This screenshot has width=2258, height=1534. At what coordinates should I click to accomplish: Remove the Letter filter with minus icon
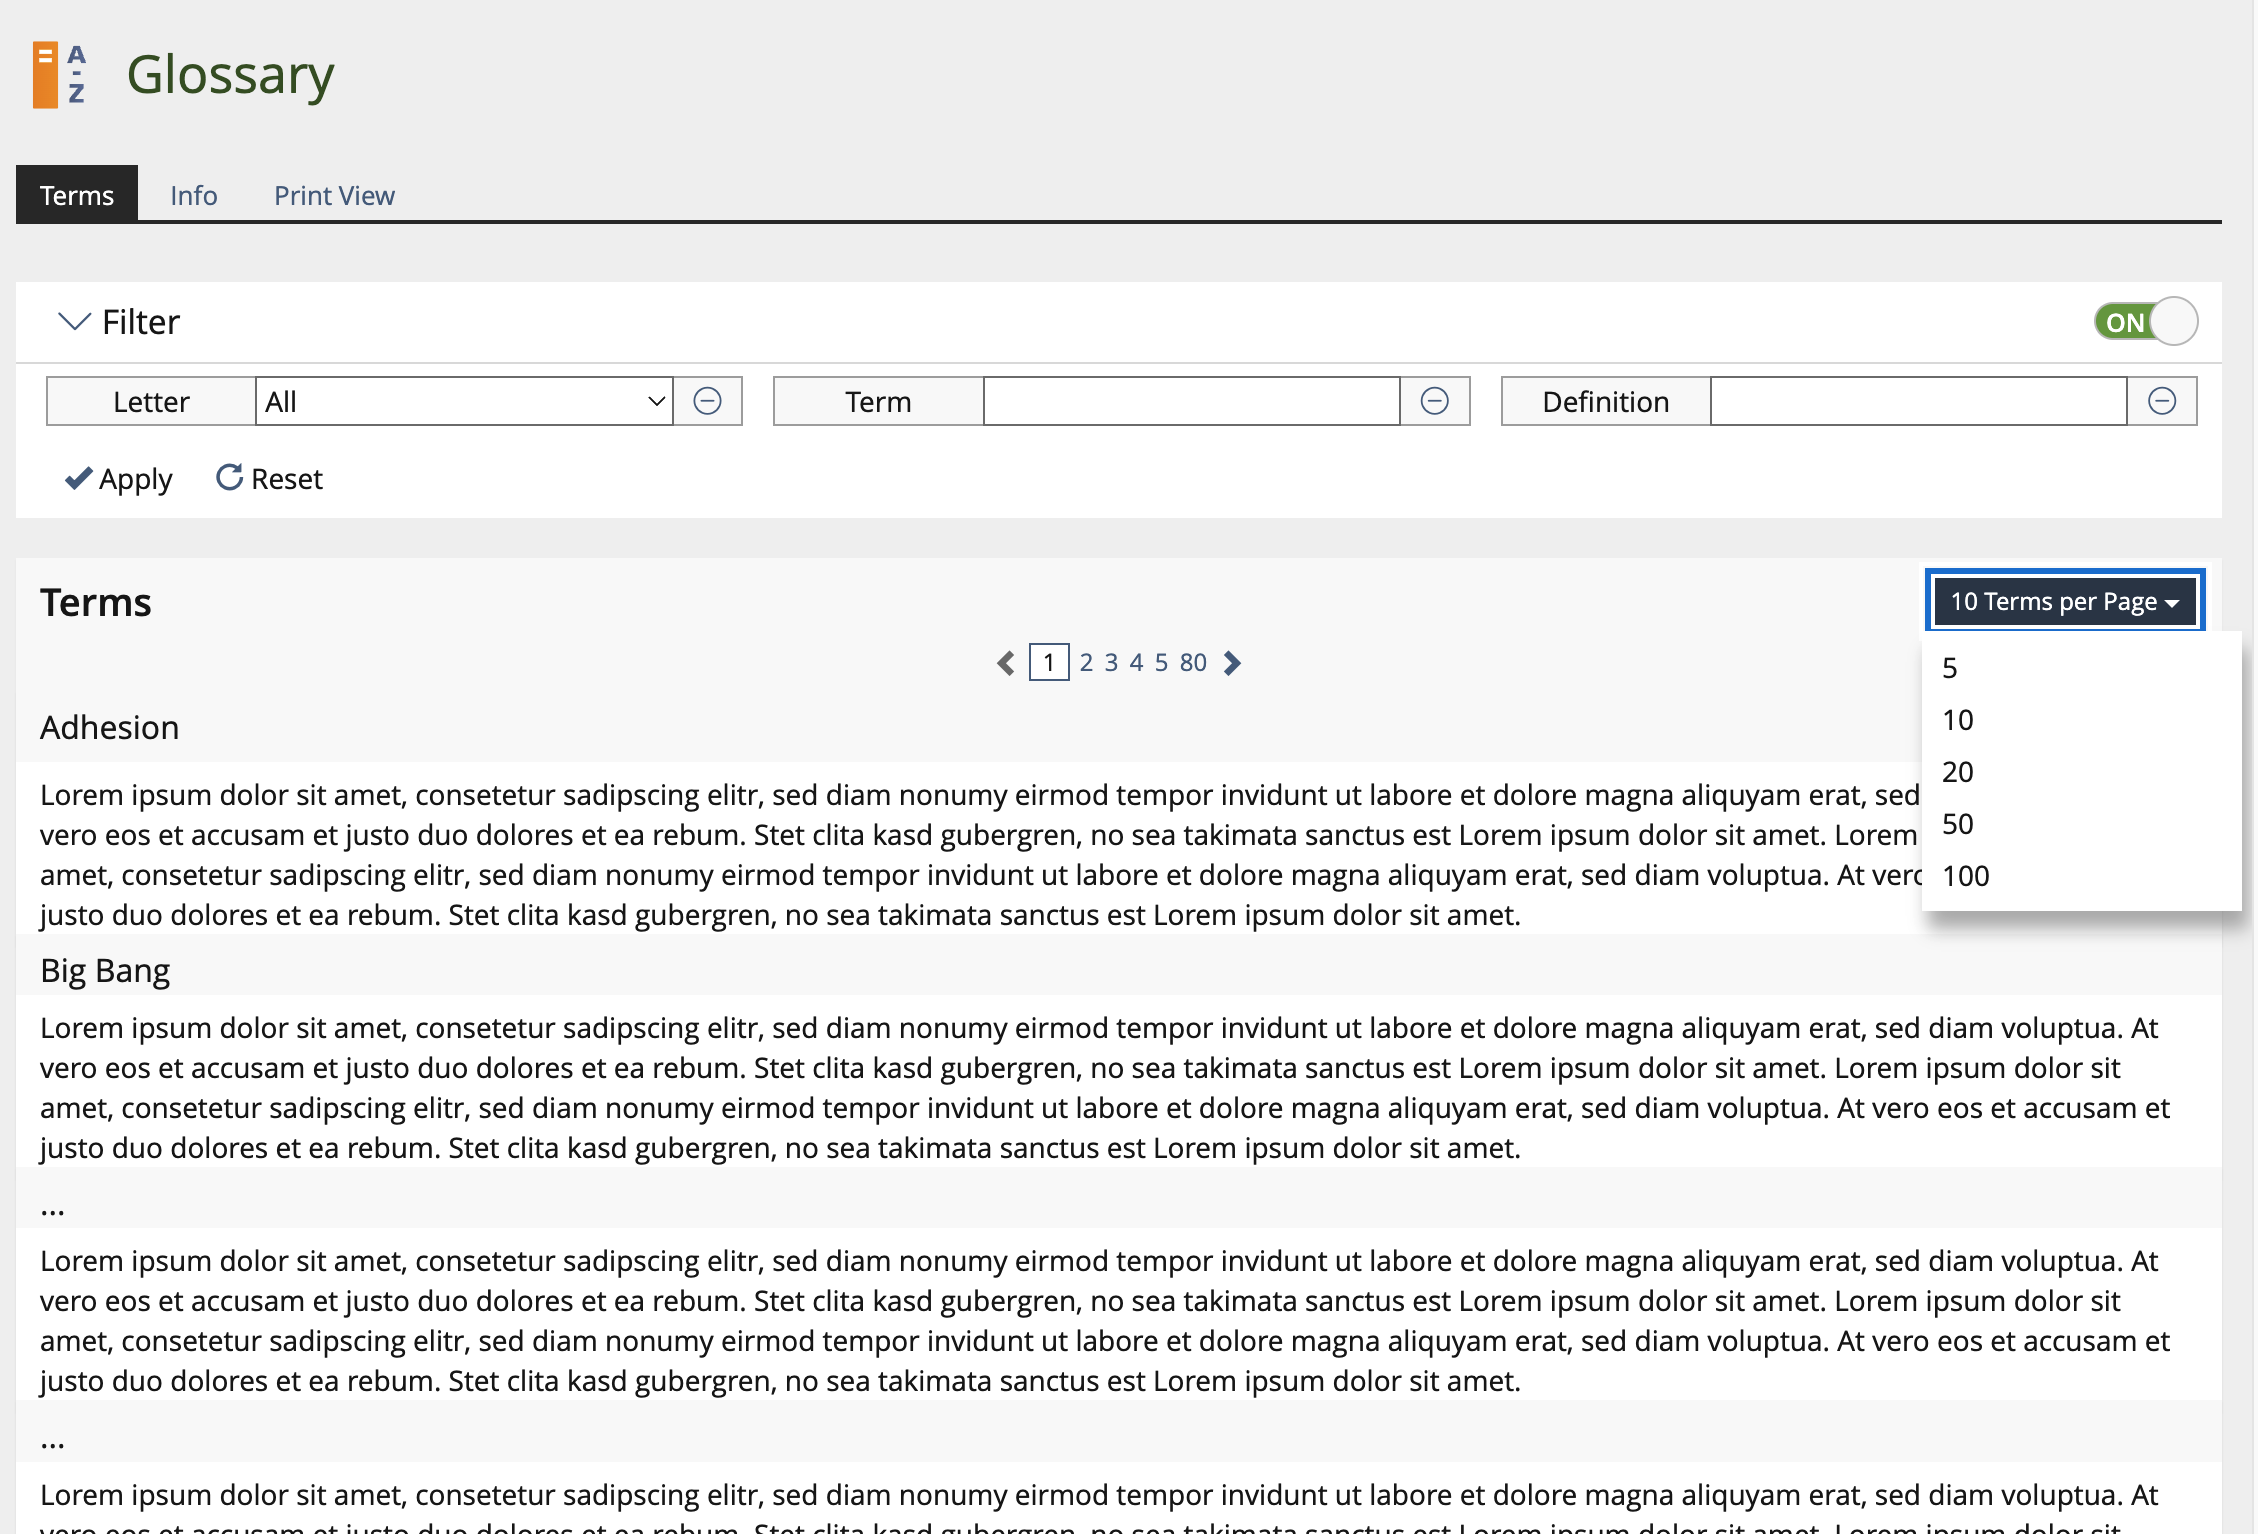click(707, 401)
